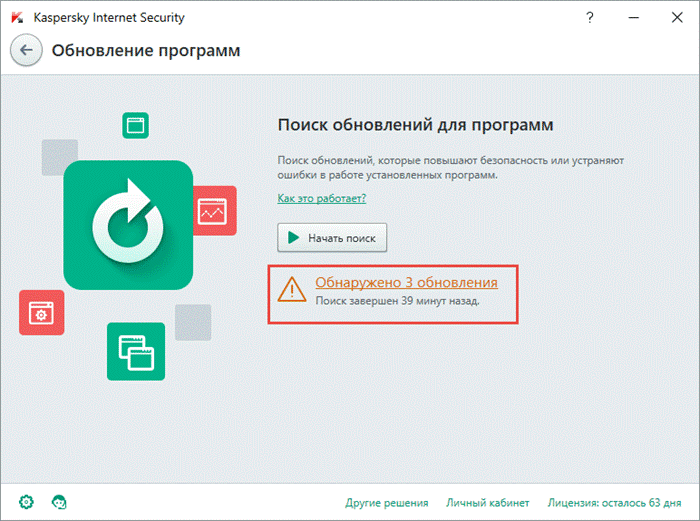This screenshot has height=521, width=700.
Task: Open the Другие решения link
Action: pyautogui.click(x=387, y=503)
